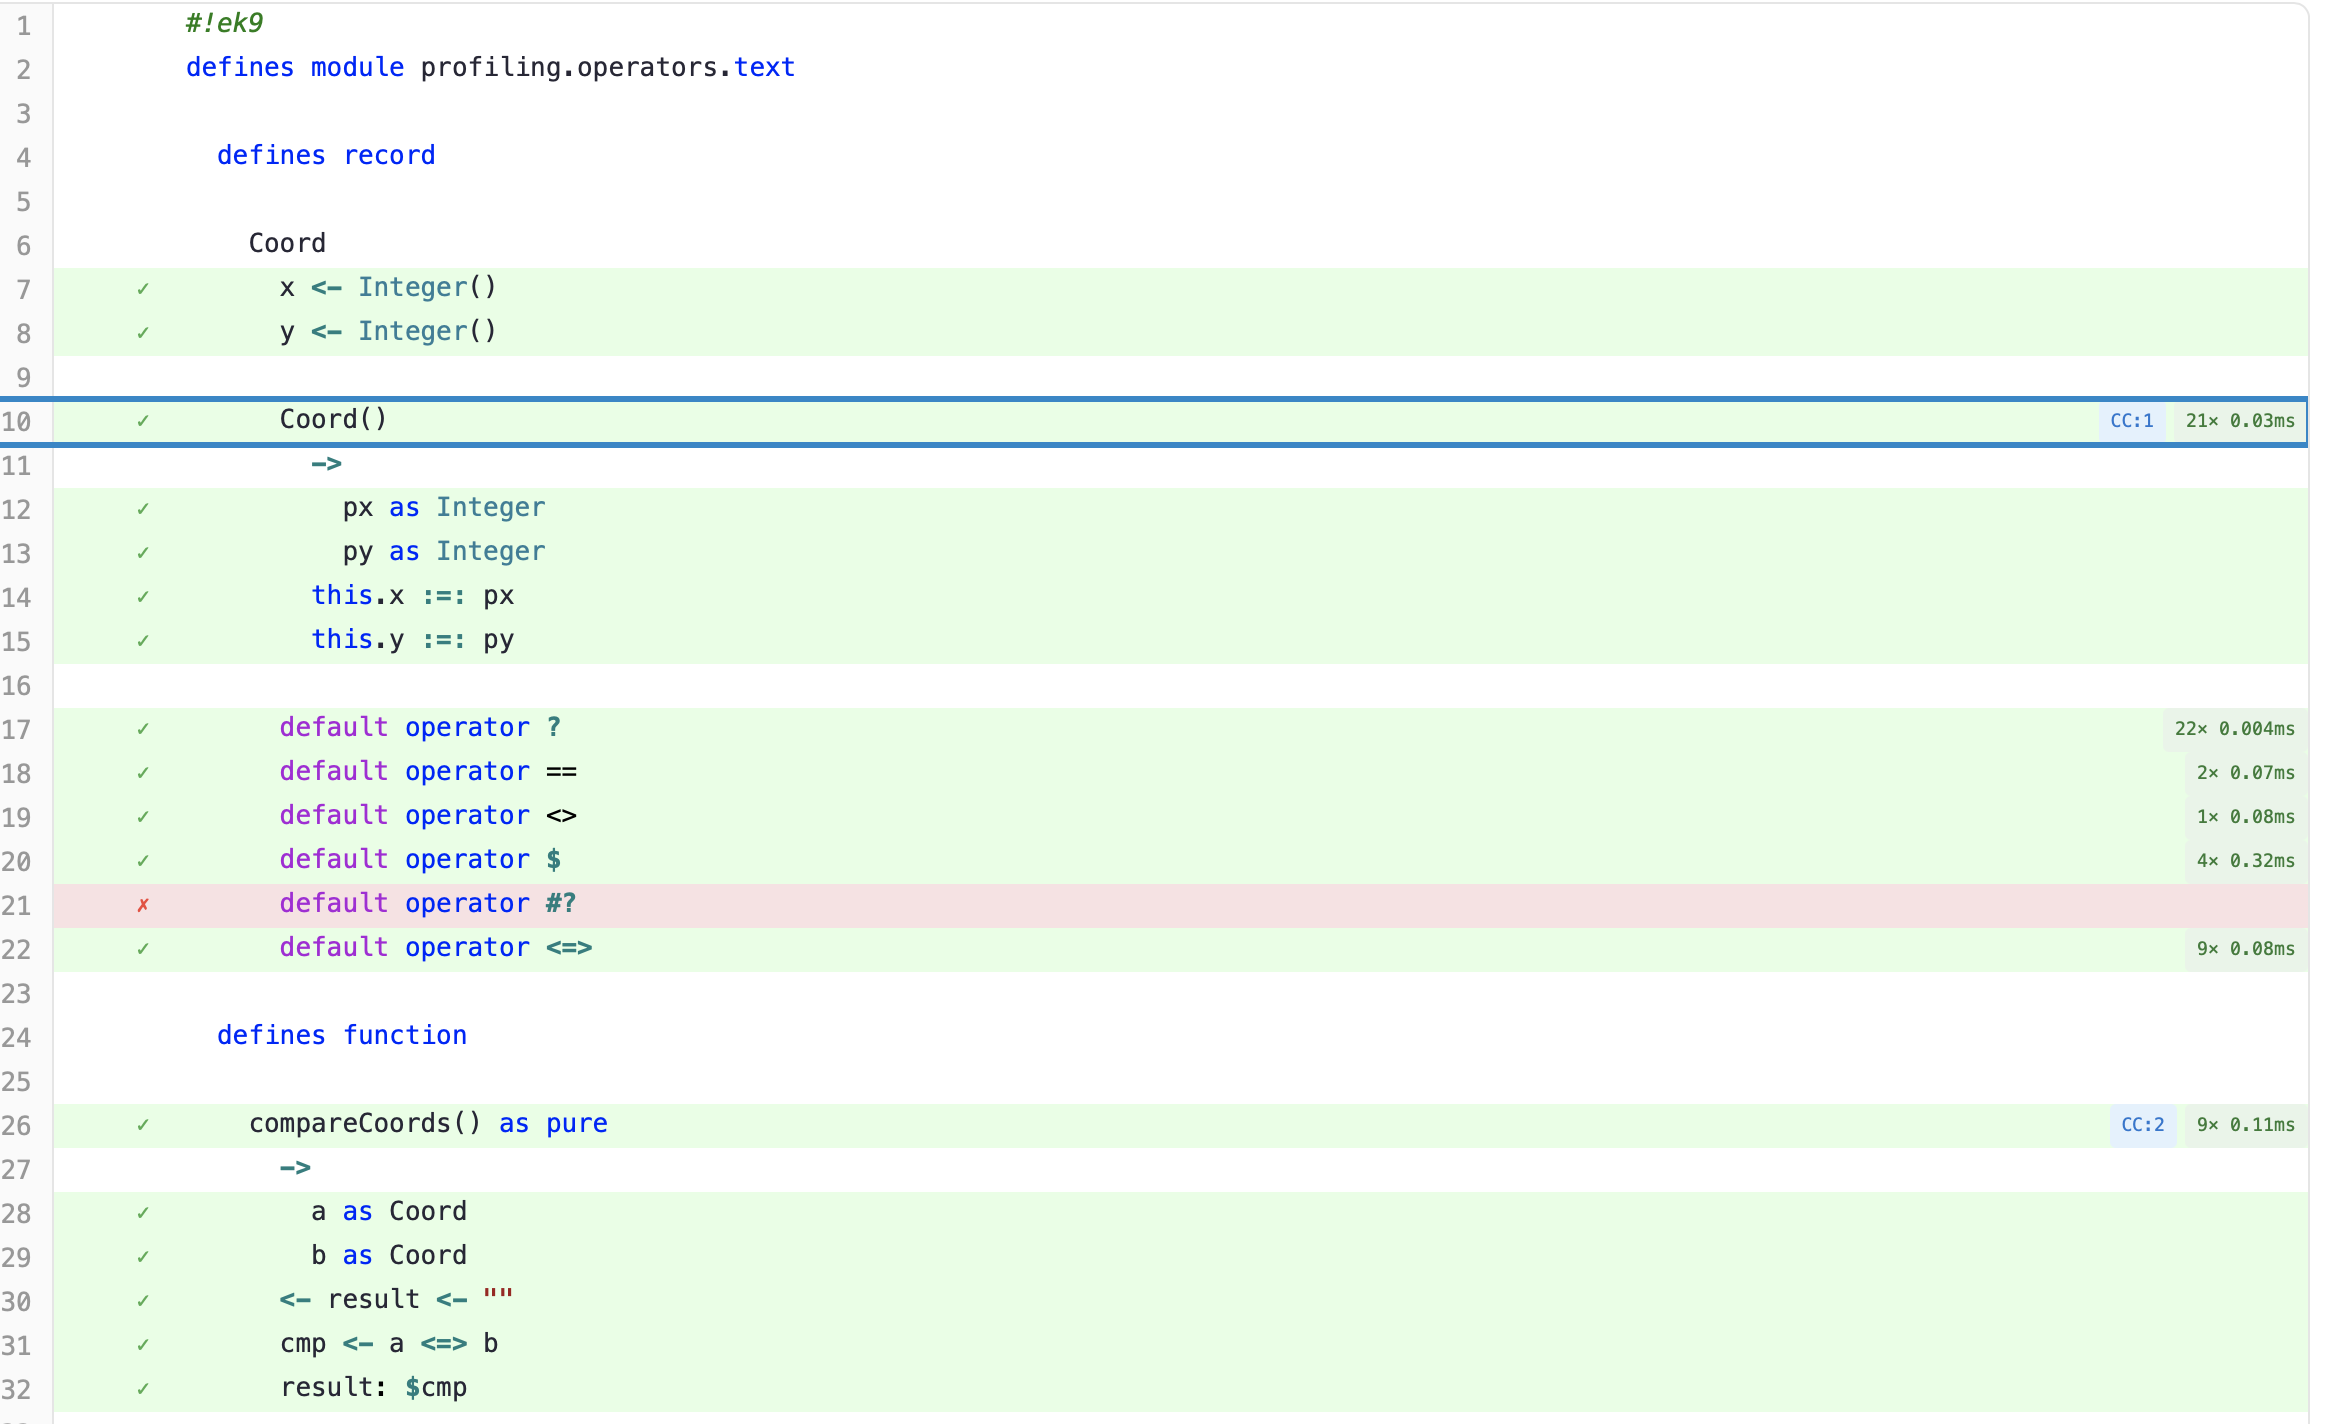Image resolution: width=2352 pixels, height=1424 pixels.
Task: Toggle the checkmark on cmp <- a <=> b line
Action: (x=143, y=1344)
